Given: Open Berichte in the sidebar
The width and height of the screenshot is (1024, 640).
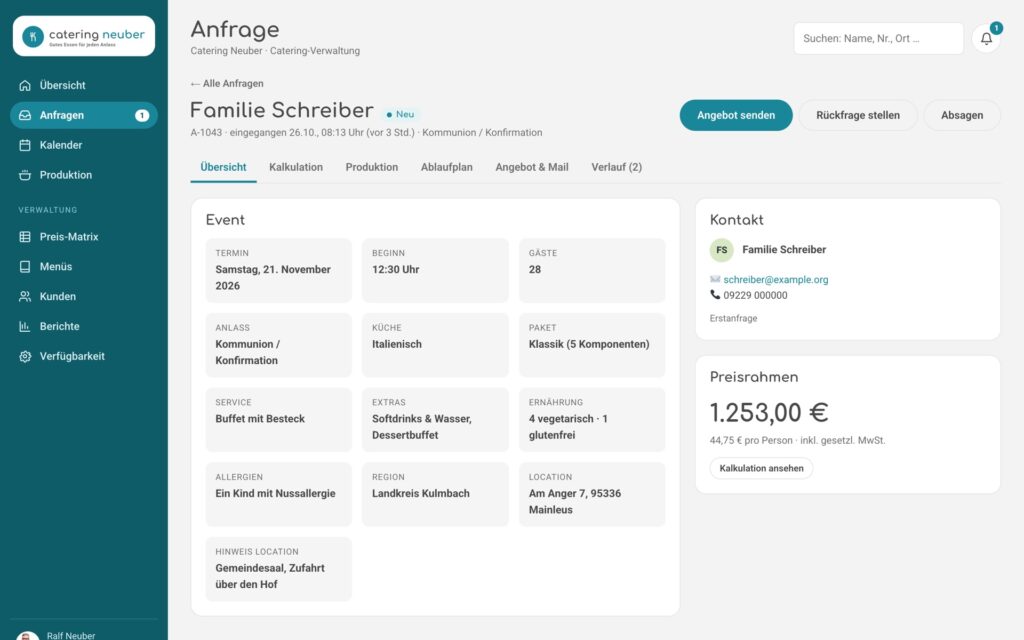Looking at the screenshot, I should pos(84,327).
